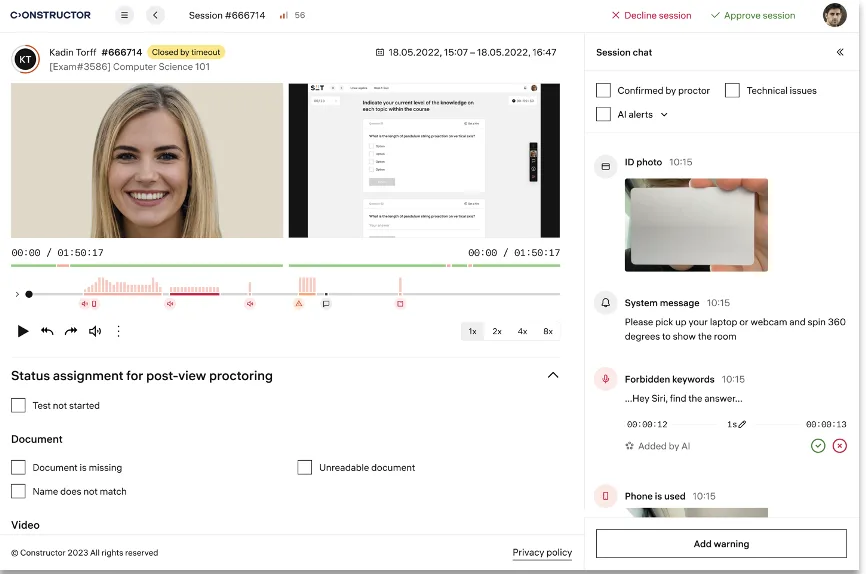This screenshot has height=574, width=866.
Task: Edit the 1s duration with pencil icon
Action: coord(742,424)
